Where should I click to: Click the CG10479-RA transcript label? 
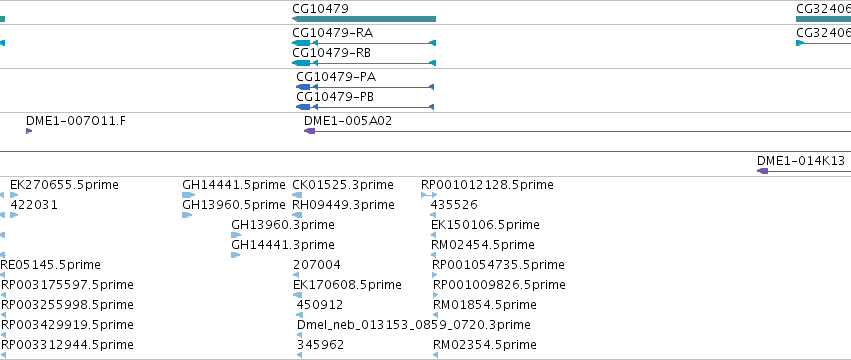tap(332, 33)
